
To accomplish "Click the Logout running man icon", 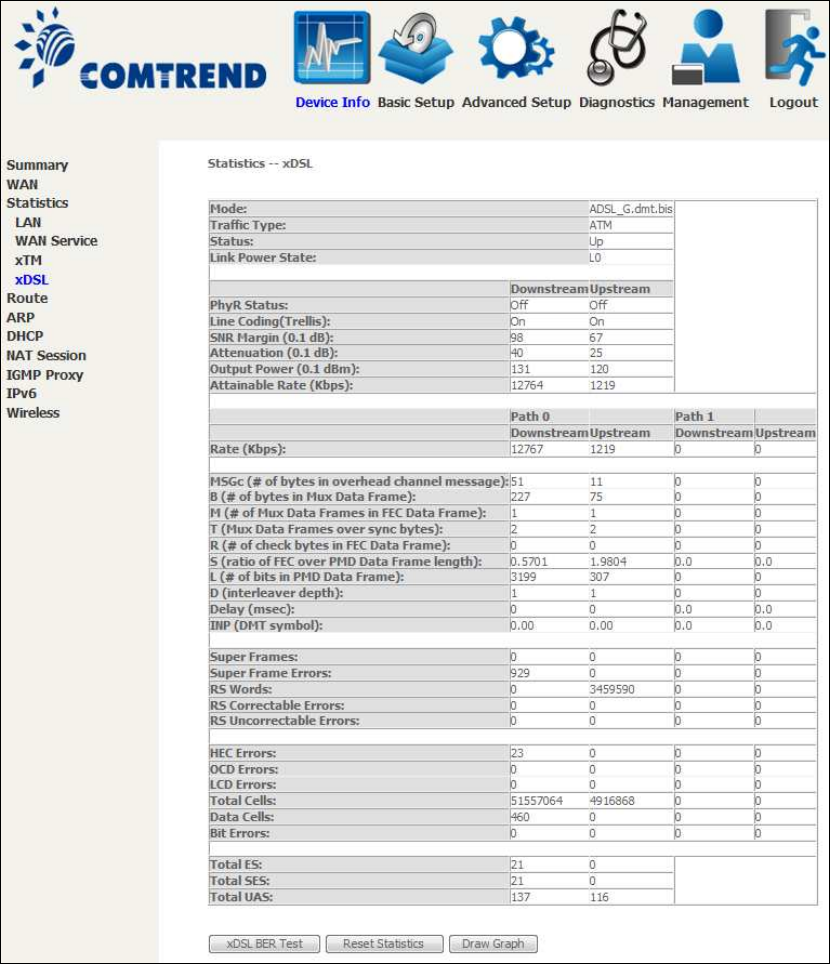I will (x=793, y=47).
